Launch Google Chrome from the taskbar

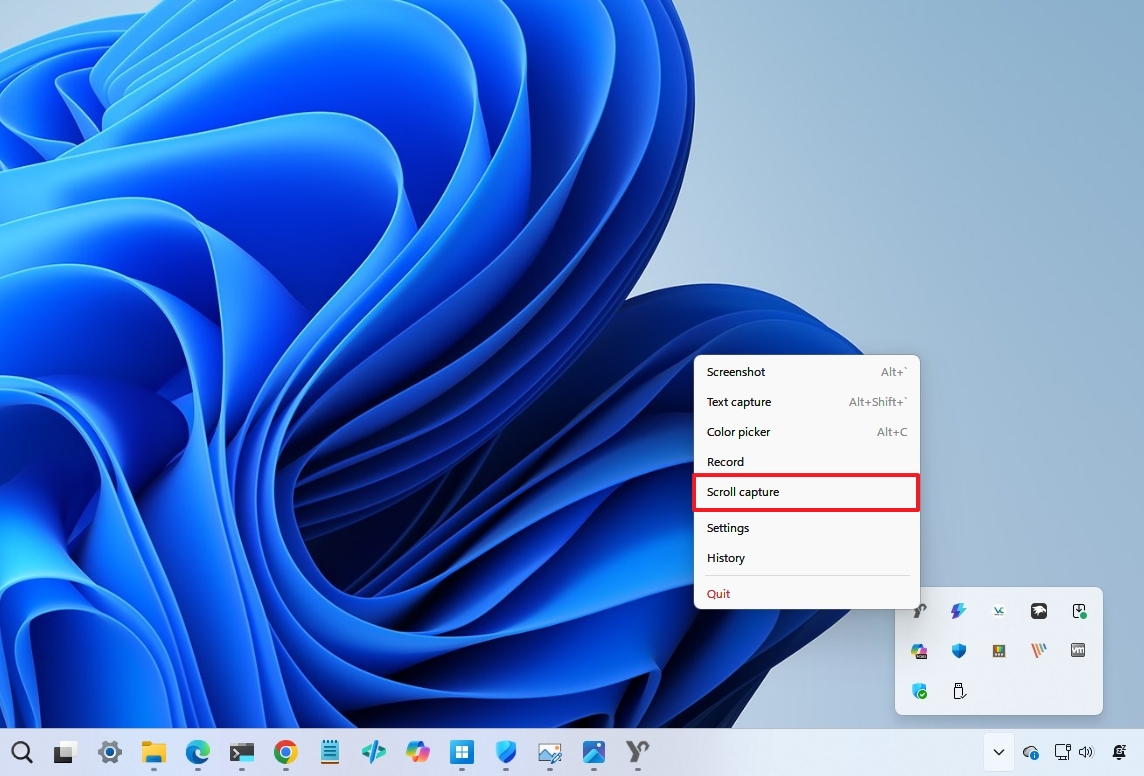click(286, 752)
